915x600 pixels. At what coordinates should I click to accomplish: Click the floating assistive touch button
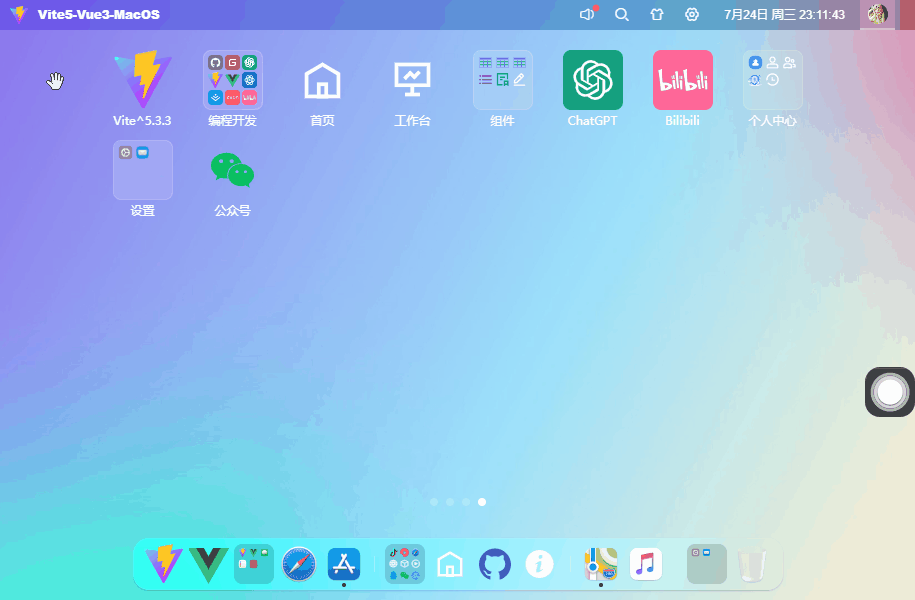click(x=889, y=392)
